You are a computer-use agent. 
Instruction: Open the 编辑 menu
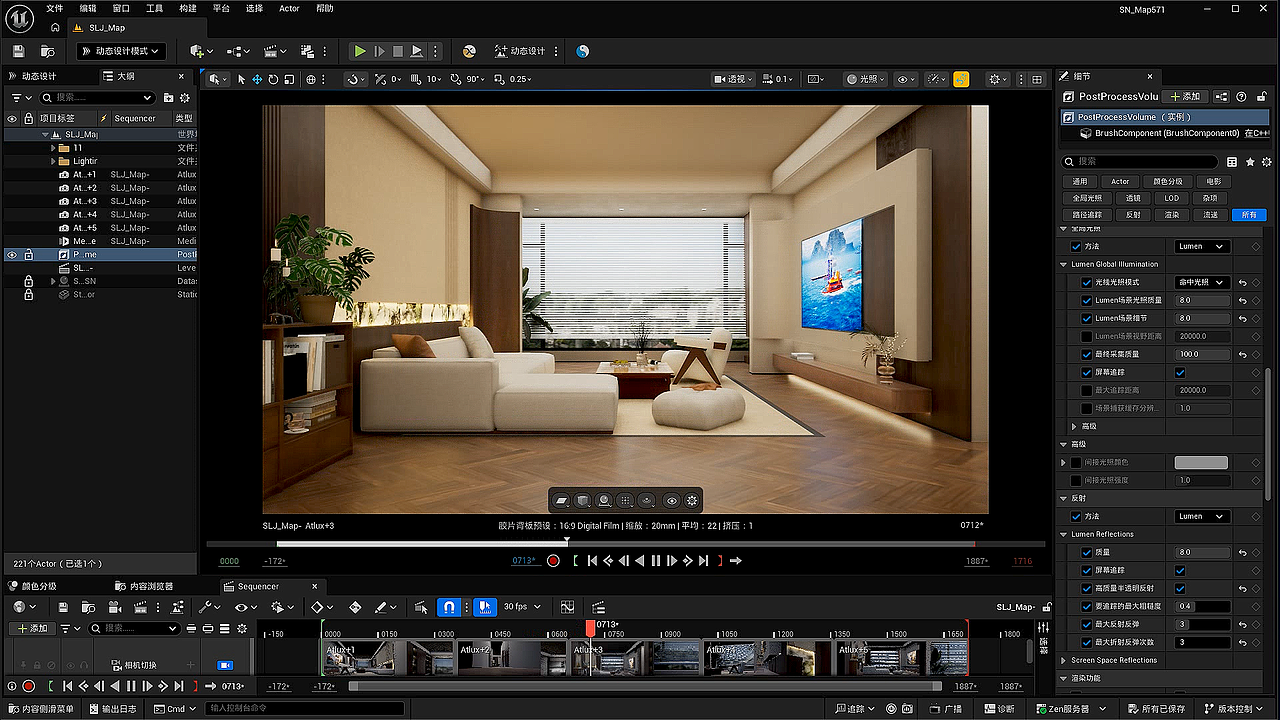click(x=88, y=8)
